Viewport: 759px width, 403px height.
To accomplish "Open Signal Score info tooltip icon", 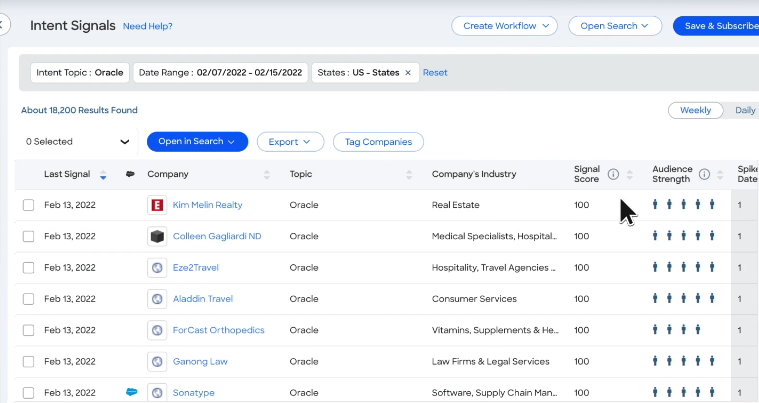I will pos(613,174).
